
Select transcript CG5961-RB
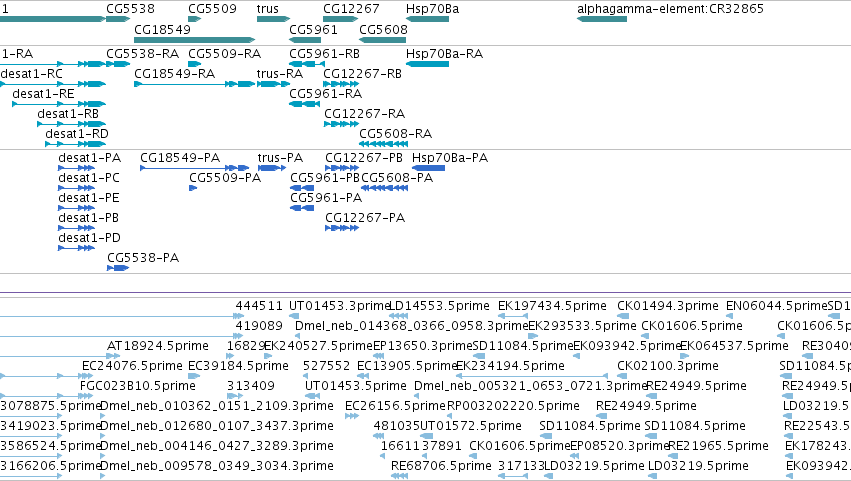324,54
